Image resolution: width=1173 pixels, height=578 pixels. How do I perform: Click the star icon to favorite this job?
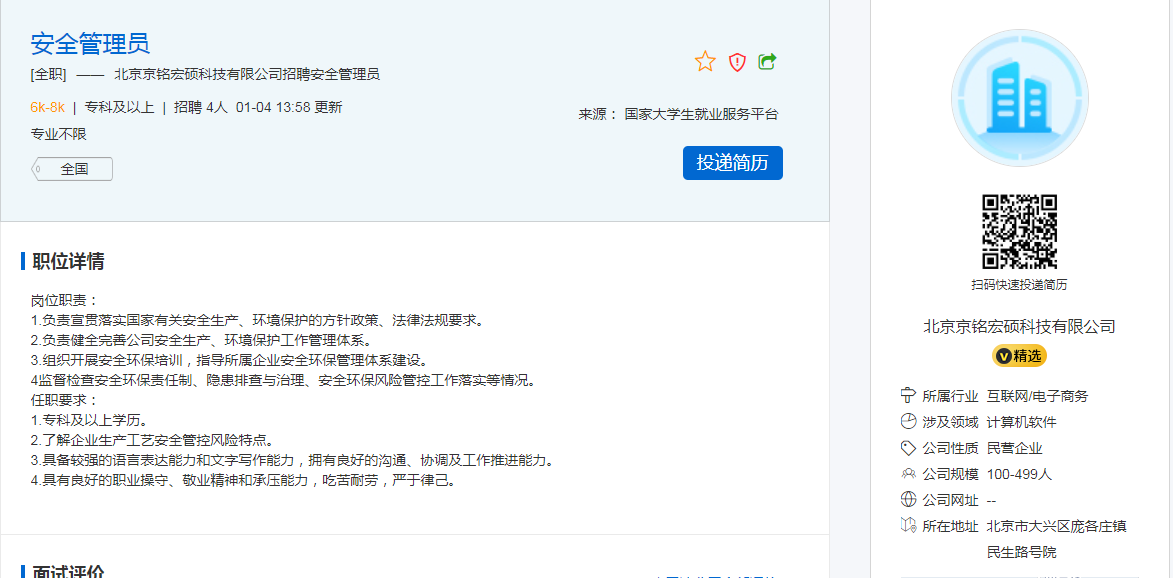click(705, 62)
